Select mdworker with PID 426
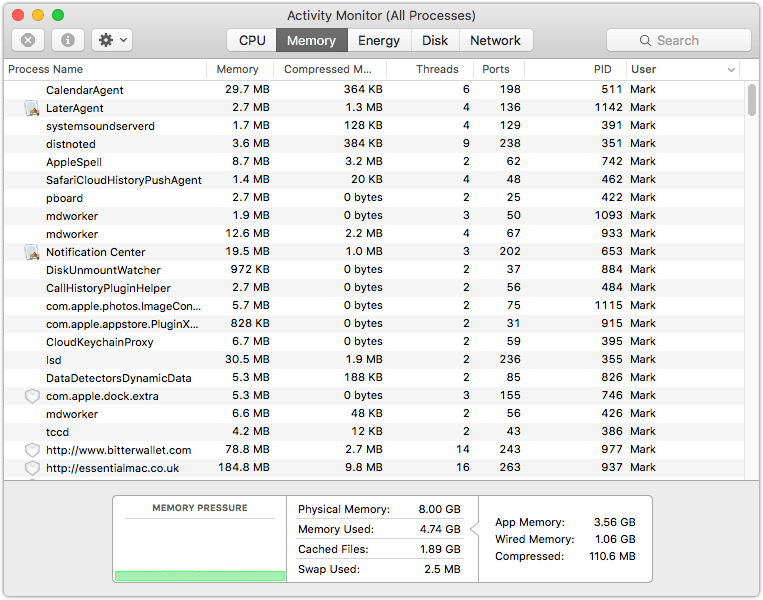This screenshot has height=600, width=763. 374,414
